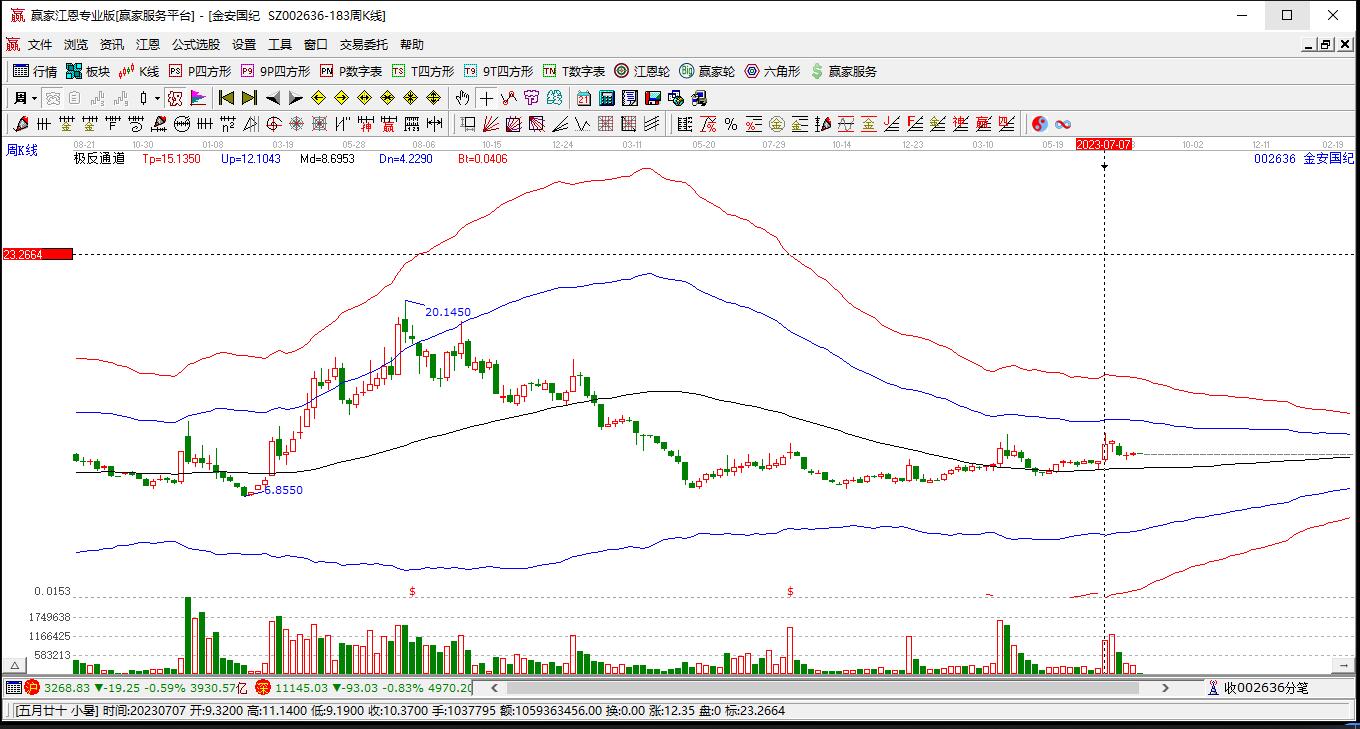Image resolution: width=1360 pixels, height=729 pixels.
Task: Open the 六角形 hexagon tool
Action: tap(772, 71)
